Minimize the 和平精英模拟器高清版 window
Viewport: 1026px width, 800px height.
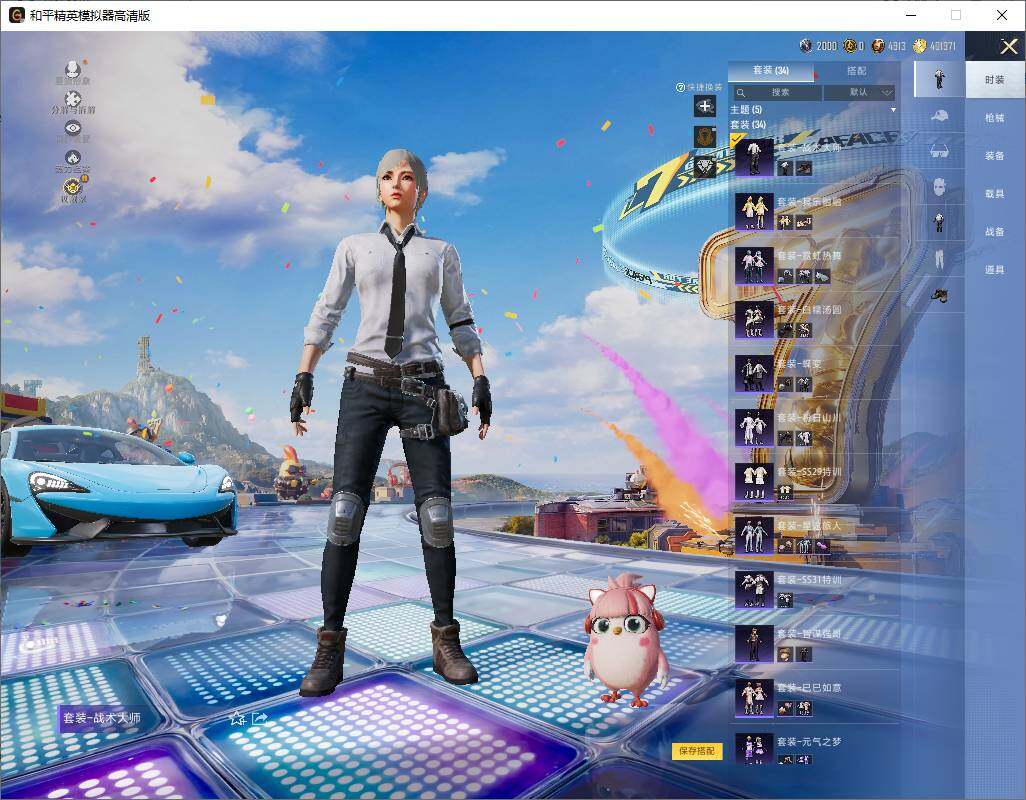[911, 15]
